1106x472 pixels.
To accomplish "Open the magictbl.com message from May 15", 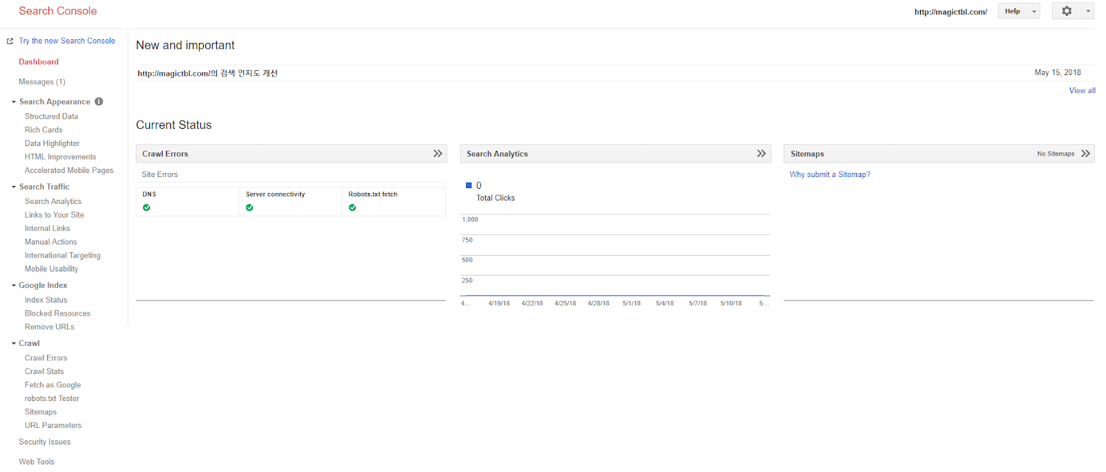I will (x=207, y=73).
